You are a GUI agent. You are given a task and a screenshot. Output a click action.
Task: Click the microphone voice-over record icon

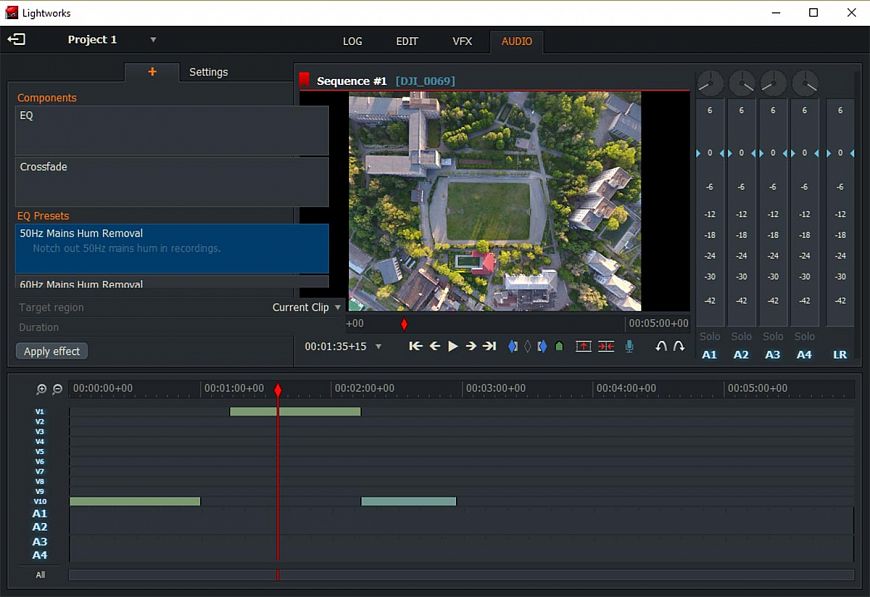click(x=629, y=346)
